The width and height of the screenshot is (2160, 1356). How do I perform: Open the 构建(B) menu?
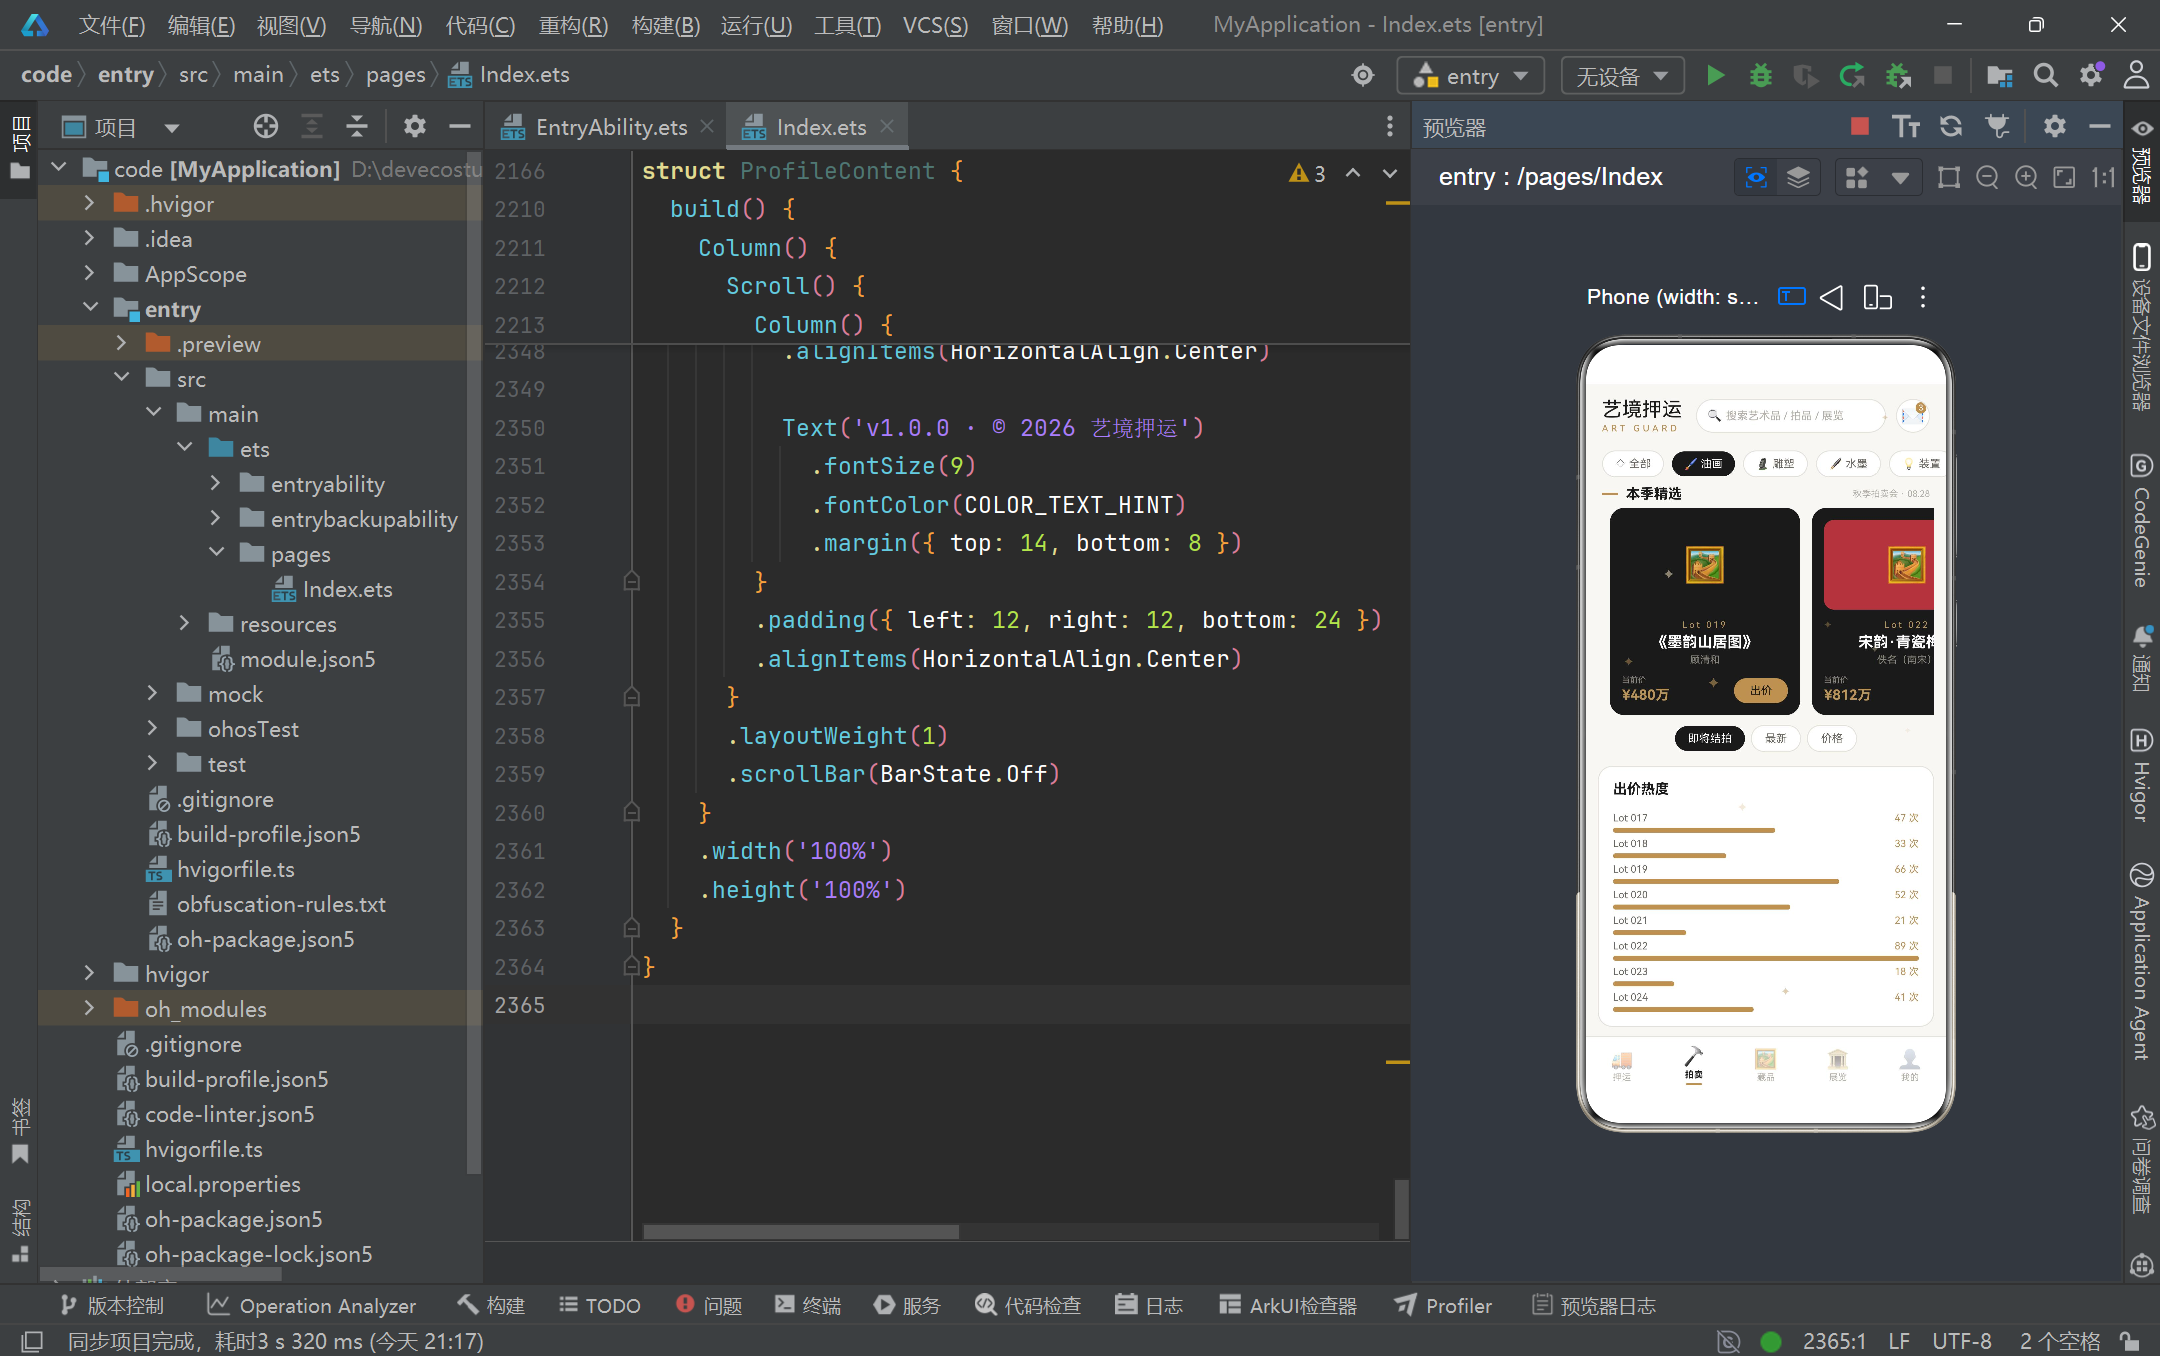(x=665, y=25)
